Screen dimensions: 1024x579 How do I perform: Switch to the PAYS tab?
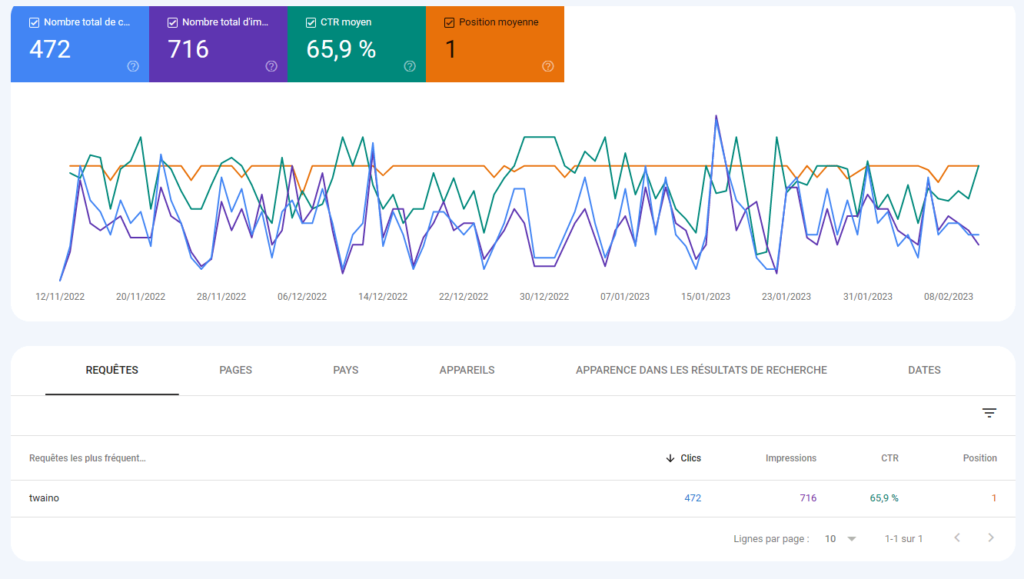tap(345, 370)
